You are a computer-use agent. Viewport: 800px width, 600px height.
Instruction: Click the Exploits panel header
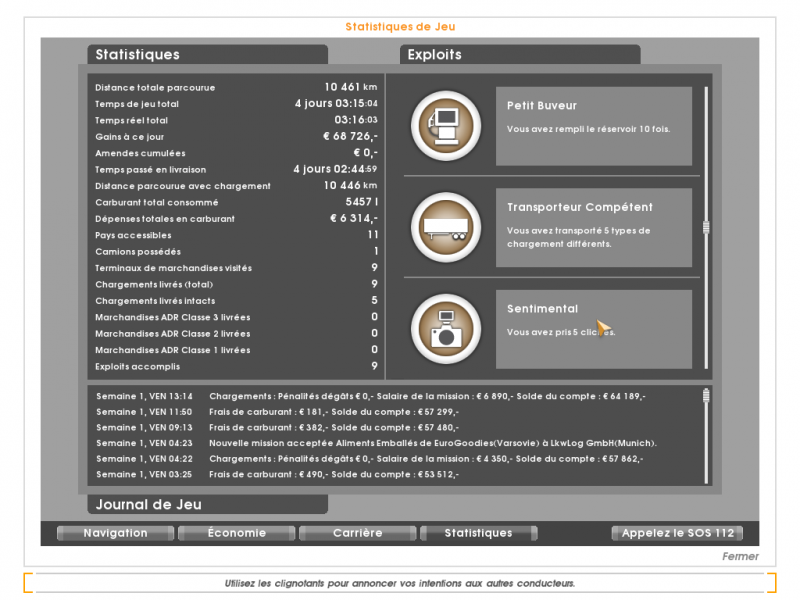pyautogui.click(x=520, y=55)
